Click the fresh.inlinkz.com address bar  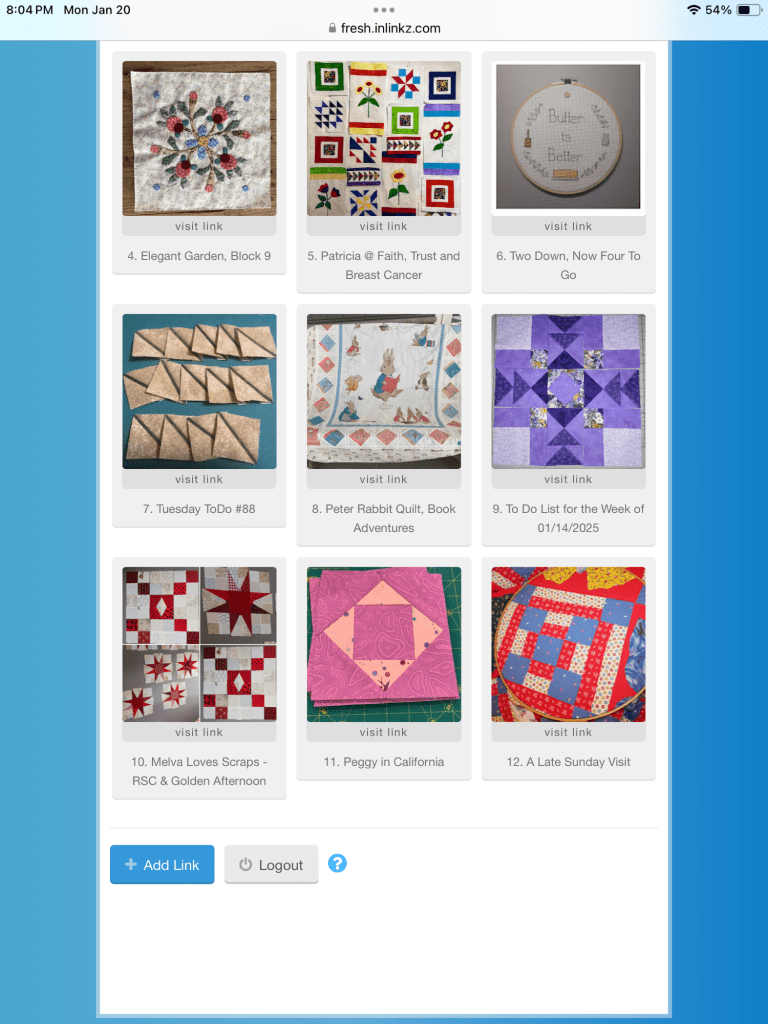pyautogui.click(x=384, y=28)
